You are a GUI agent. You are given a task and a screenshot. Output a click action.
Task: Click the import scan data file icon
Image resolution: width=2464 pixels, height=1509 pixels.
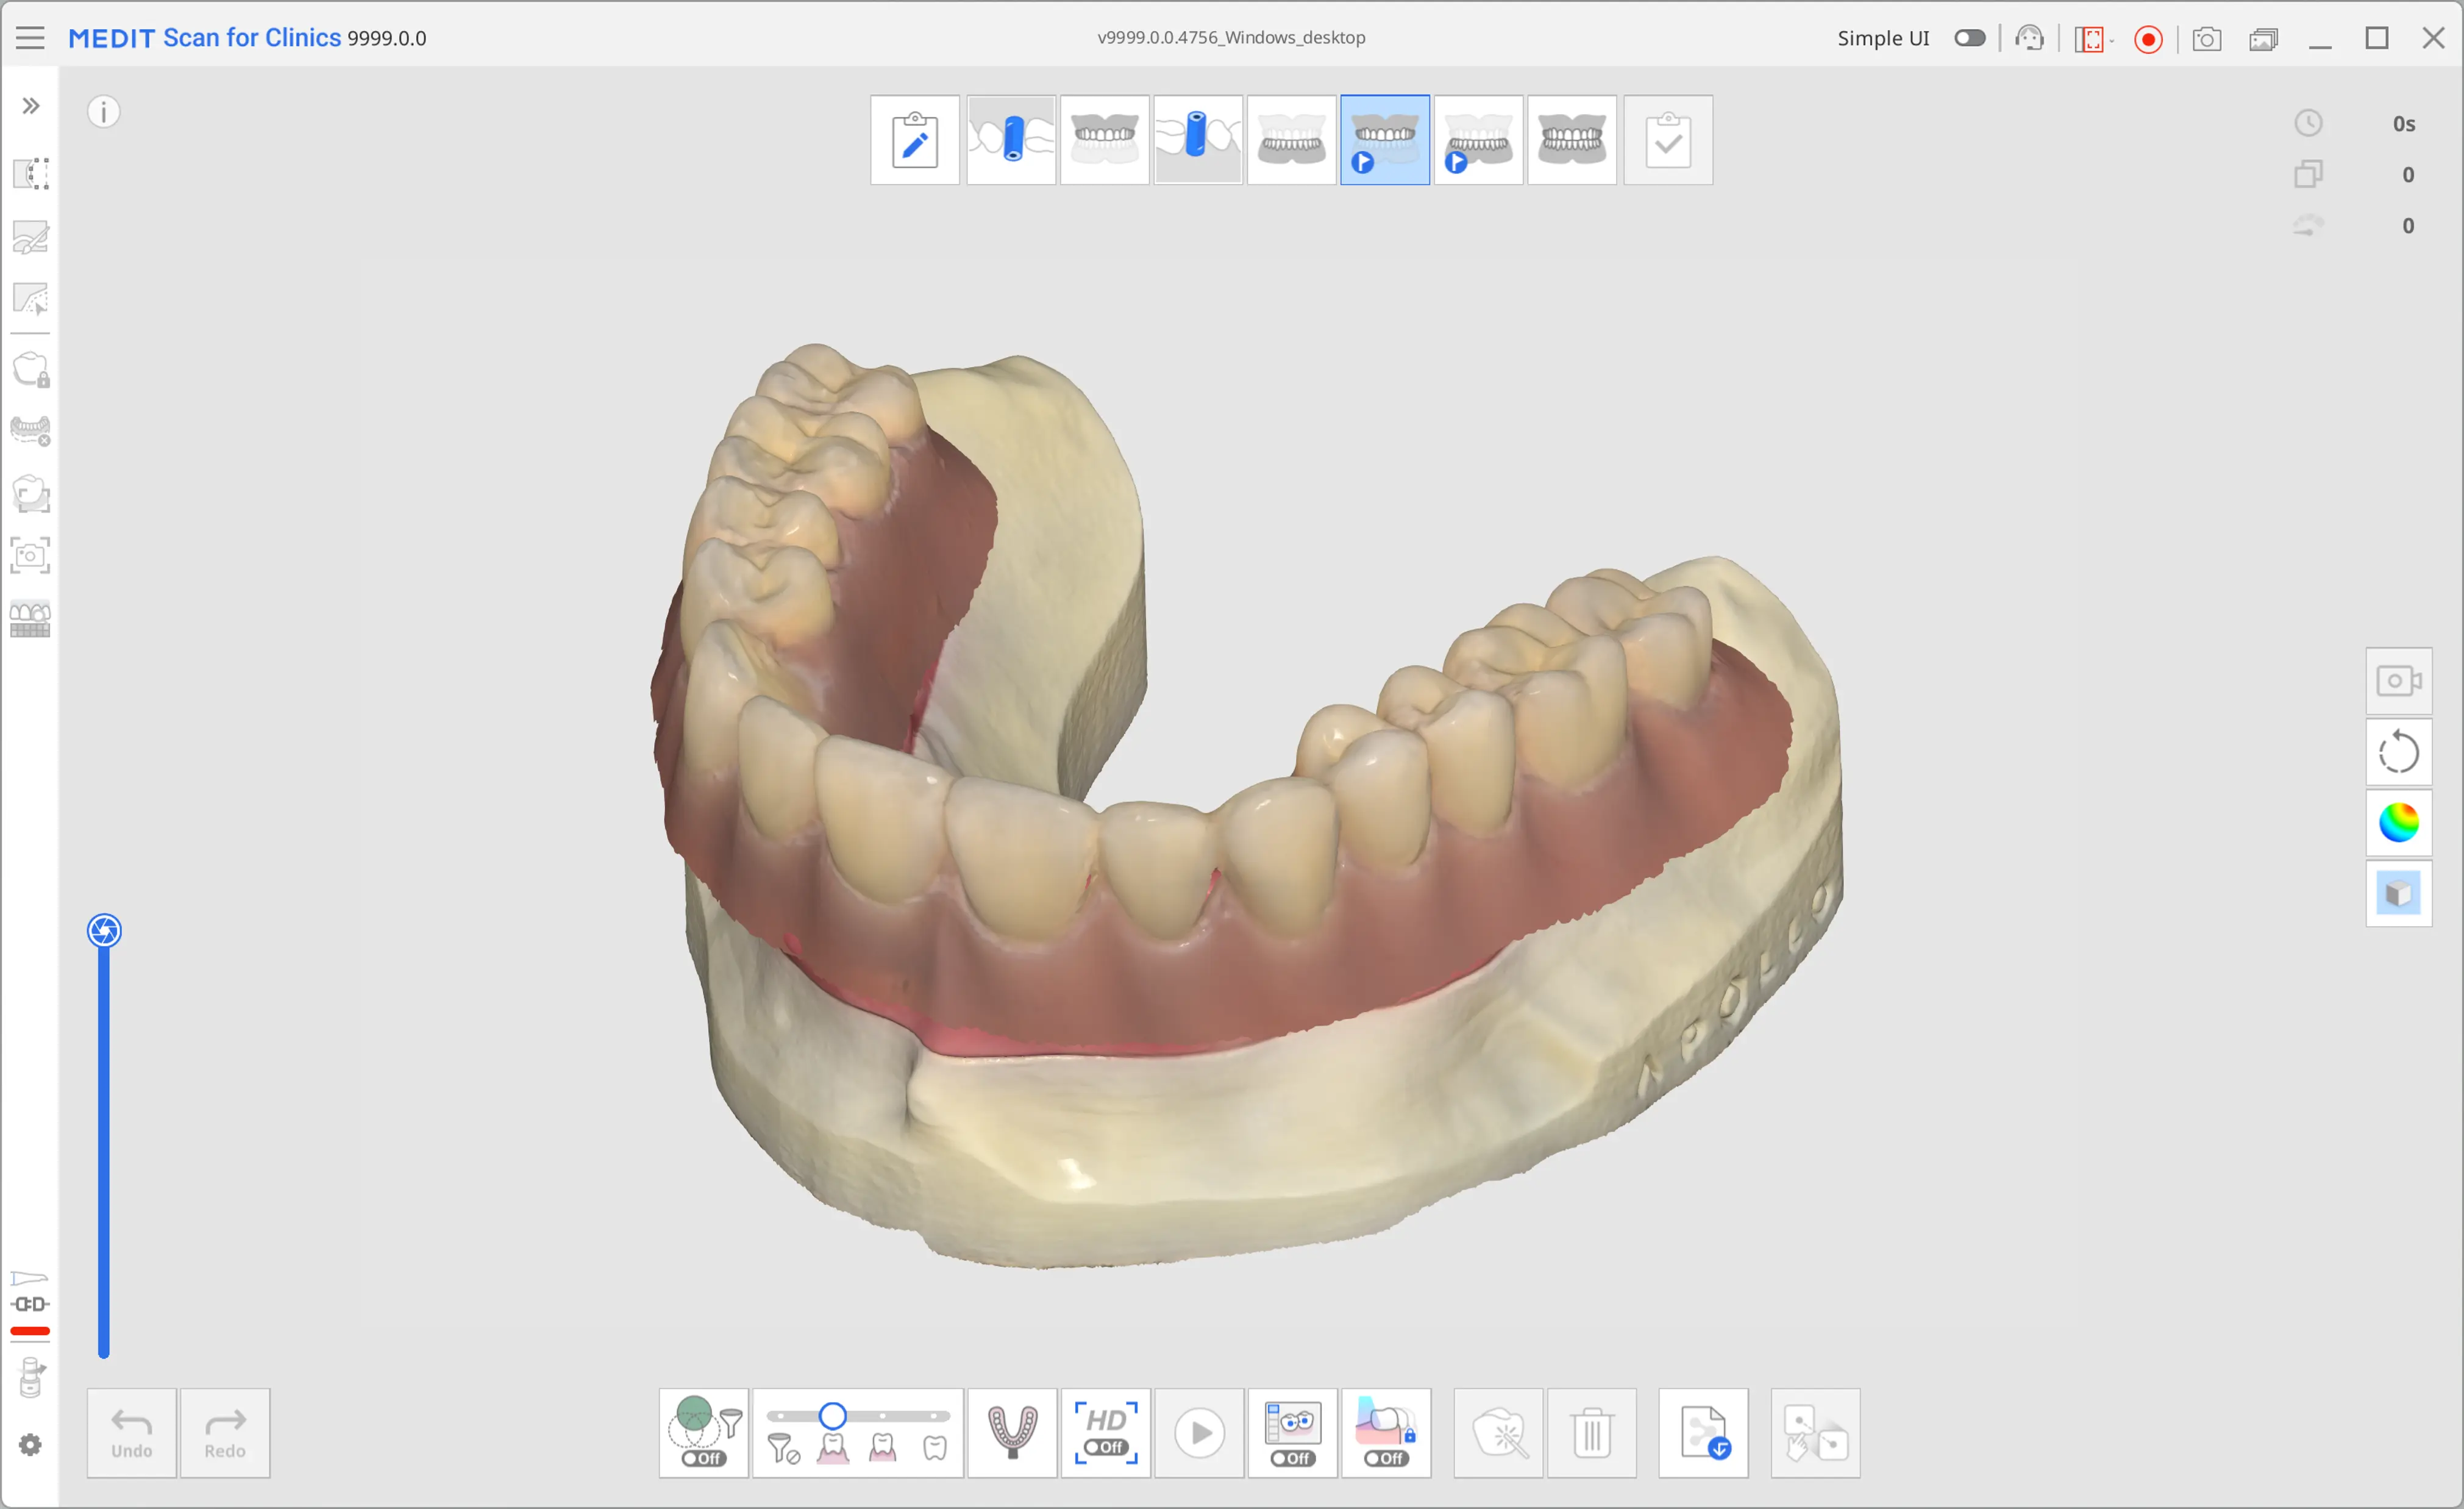tap(1703, 1432)
